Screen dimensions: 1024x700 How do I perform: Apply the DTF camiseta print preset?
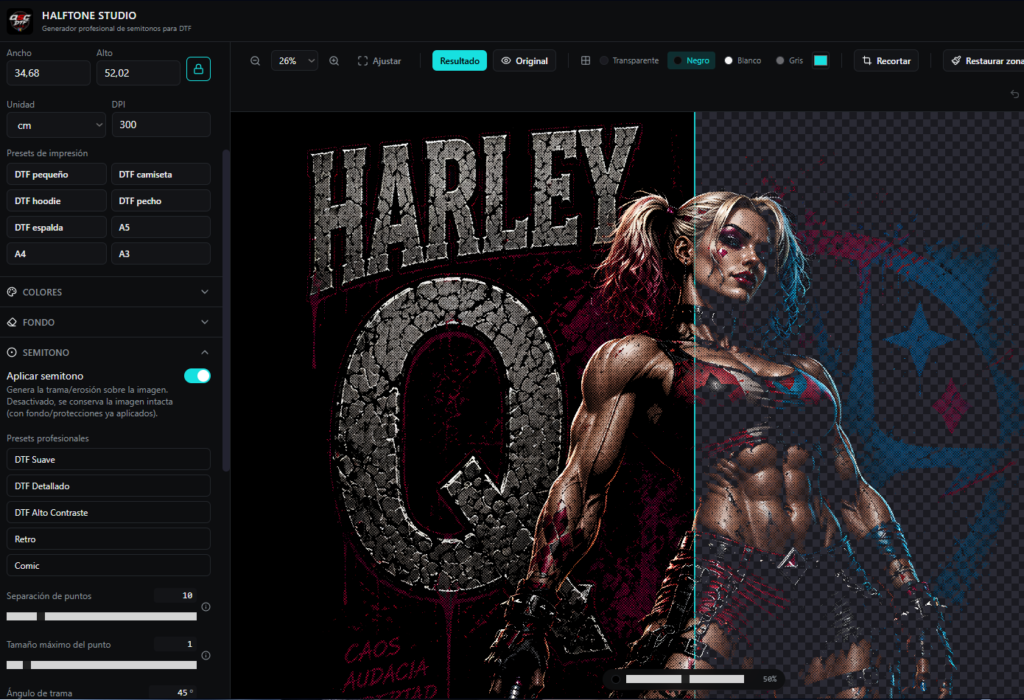point(161,174)
